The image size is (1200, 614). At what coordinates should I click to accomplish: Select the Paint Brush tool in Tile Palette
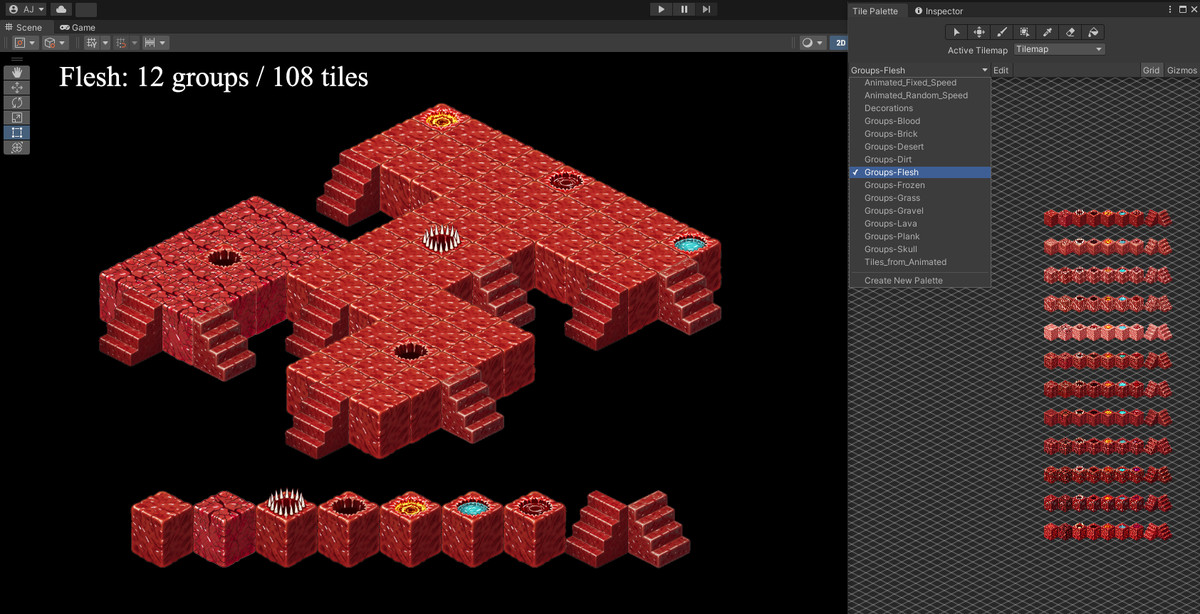coord(1001,31)
